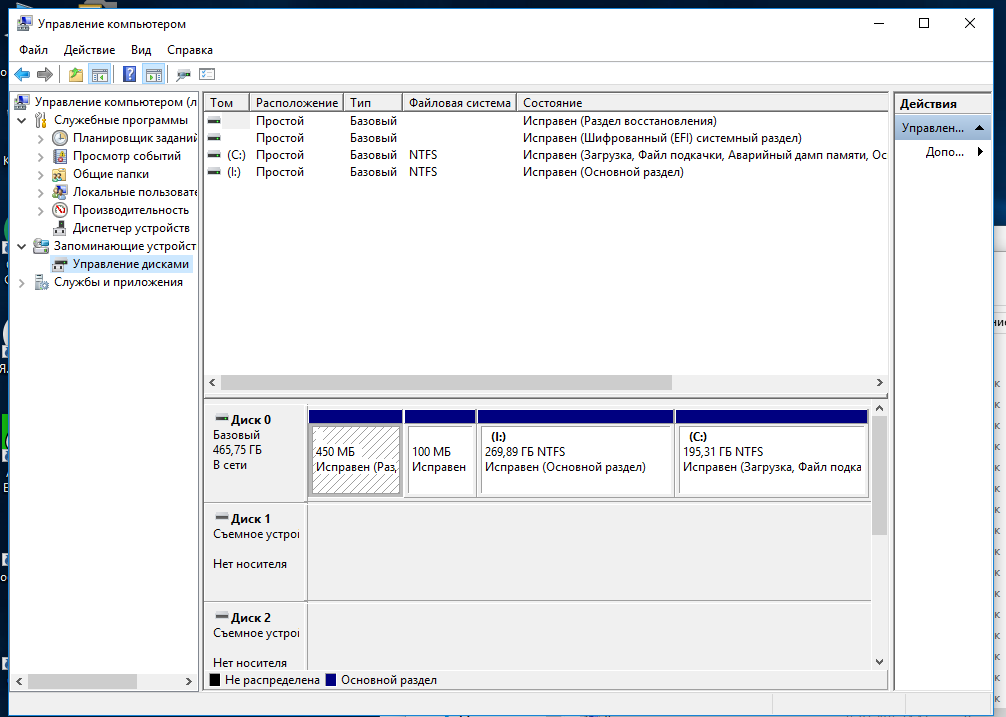This screenshot has height=717, width=1006.
Task: Select the Производительность icon
Action: [x=60, y=210]
